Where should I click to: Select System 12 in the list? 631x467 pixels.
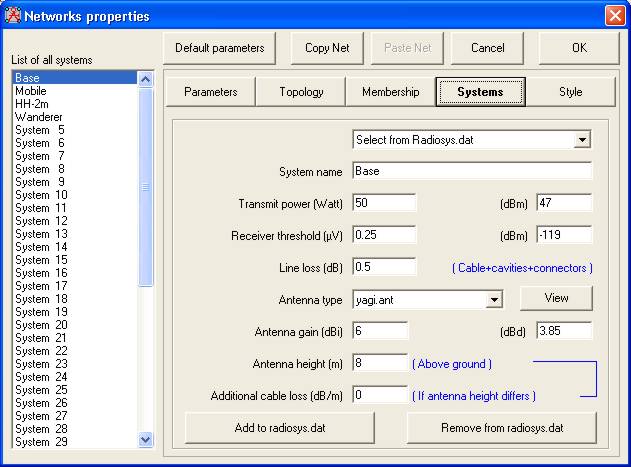pos(75,221)
